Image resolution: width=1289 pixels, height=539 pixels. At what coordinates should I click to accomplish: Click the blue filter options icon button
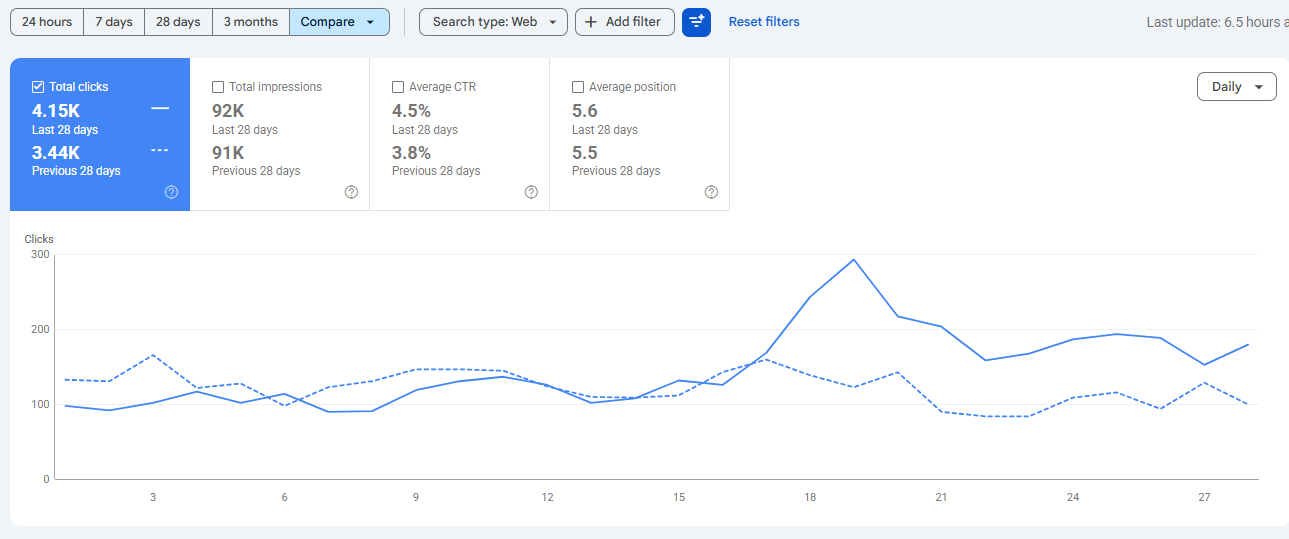point(696,22)
